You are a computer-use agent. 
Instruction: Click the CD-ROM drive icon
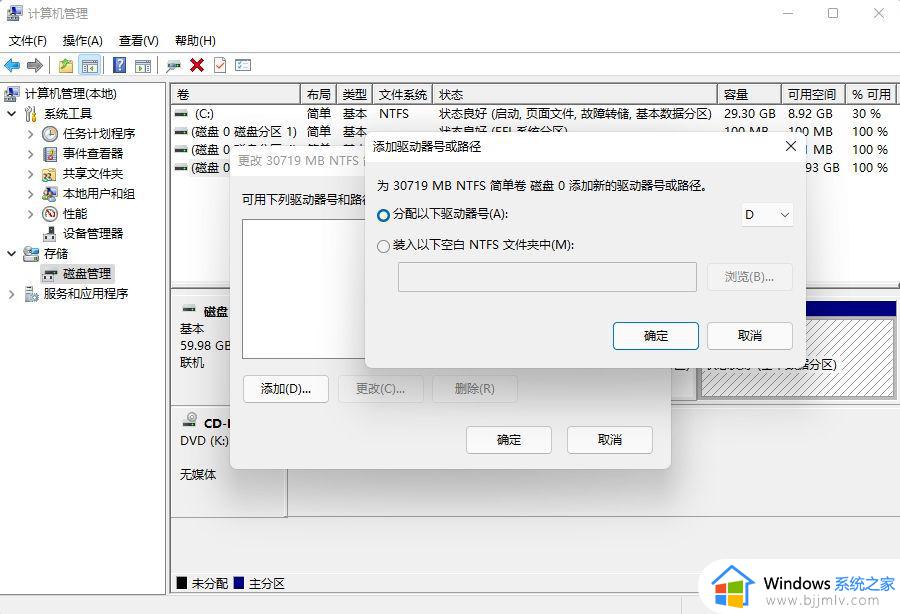coord(190,420)
